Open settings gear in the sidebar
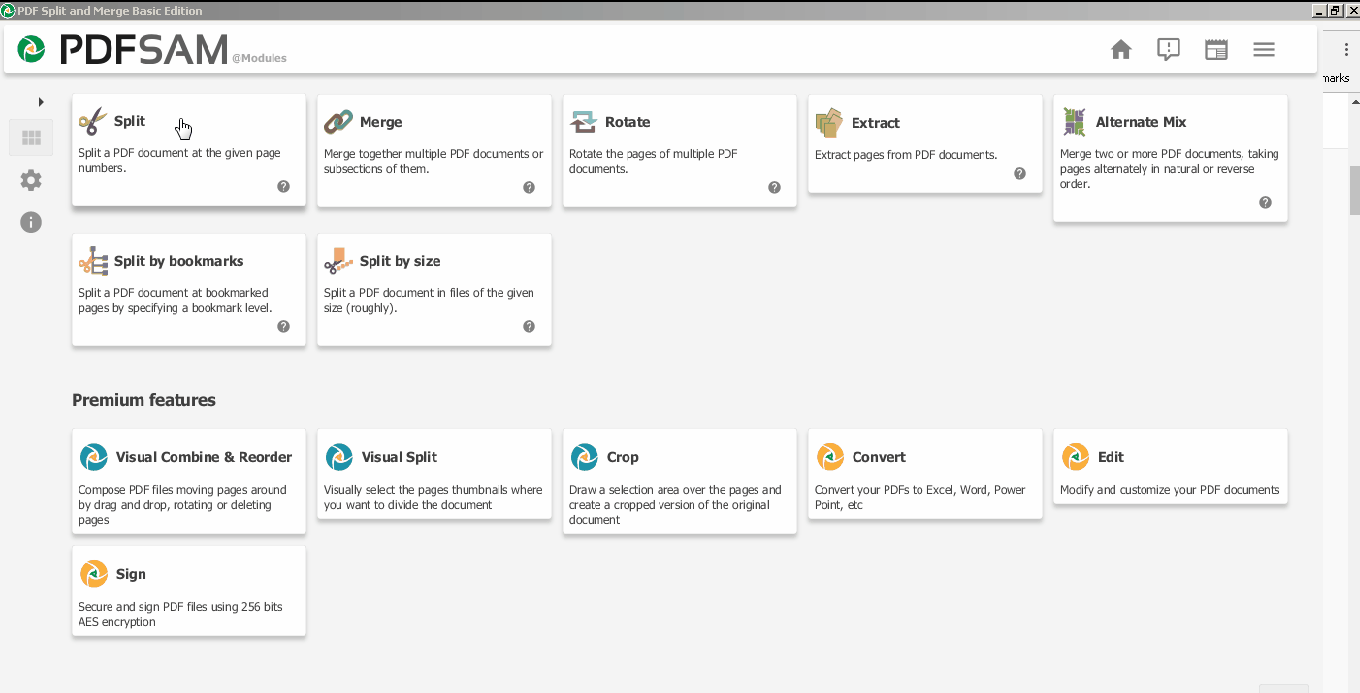Viewport: 1360px width, 693px height. pos(31,180)
